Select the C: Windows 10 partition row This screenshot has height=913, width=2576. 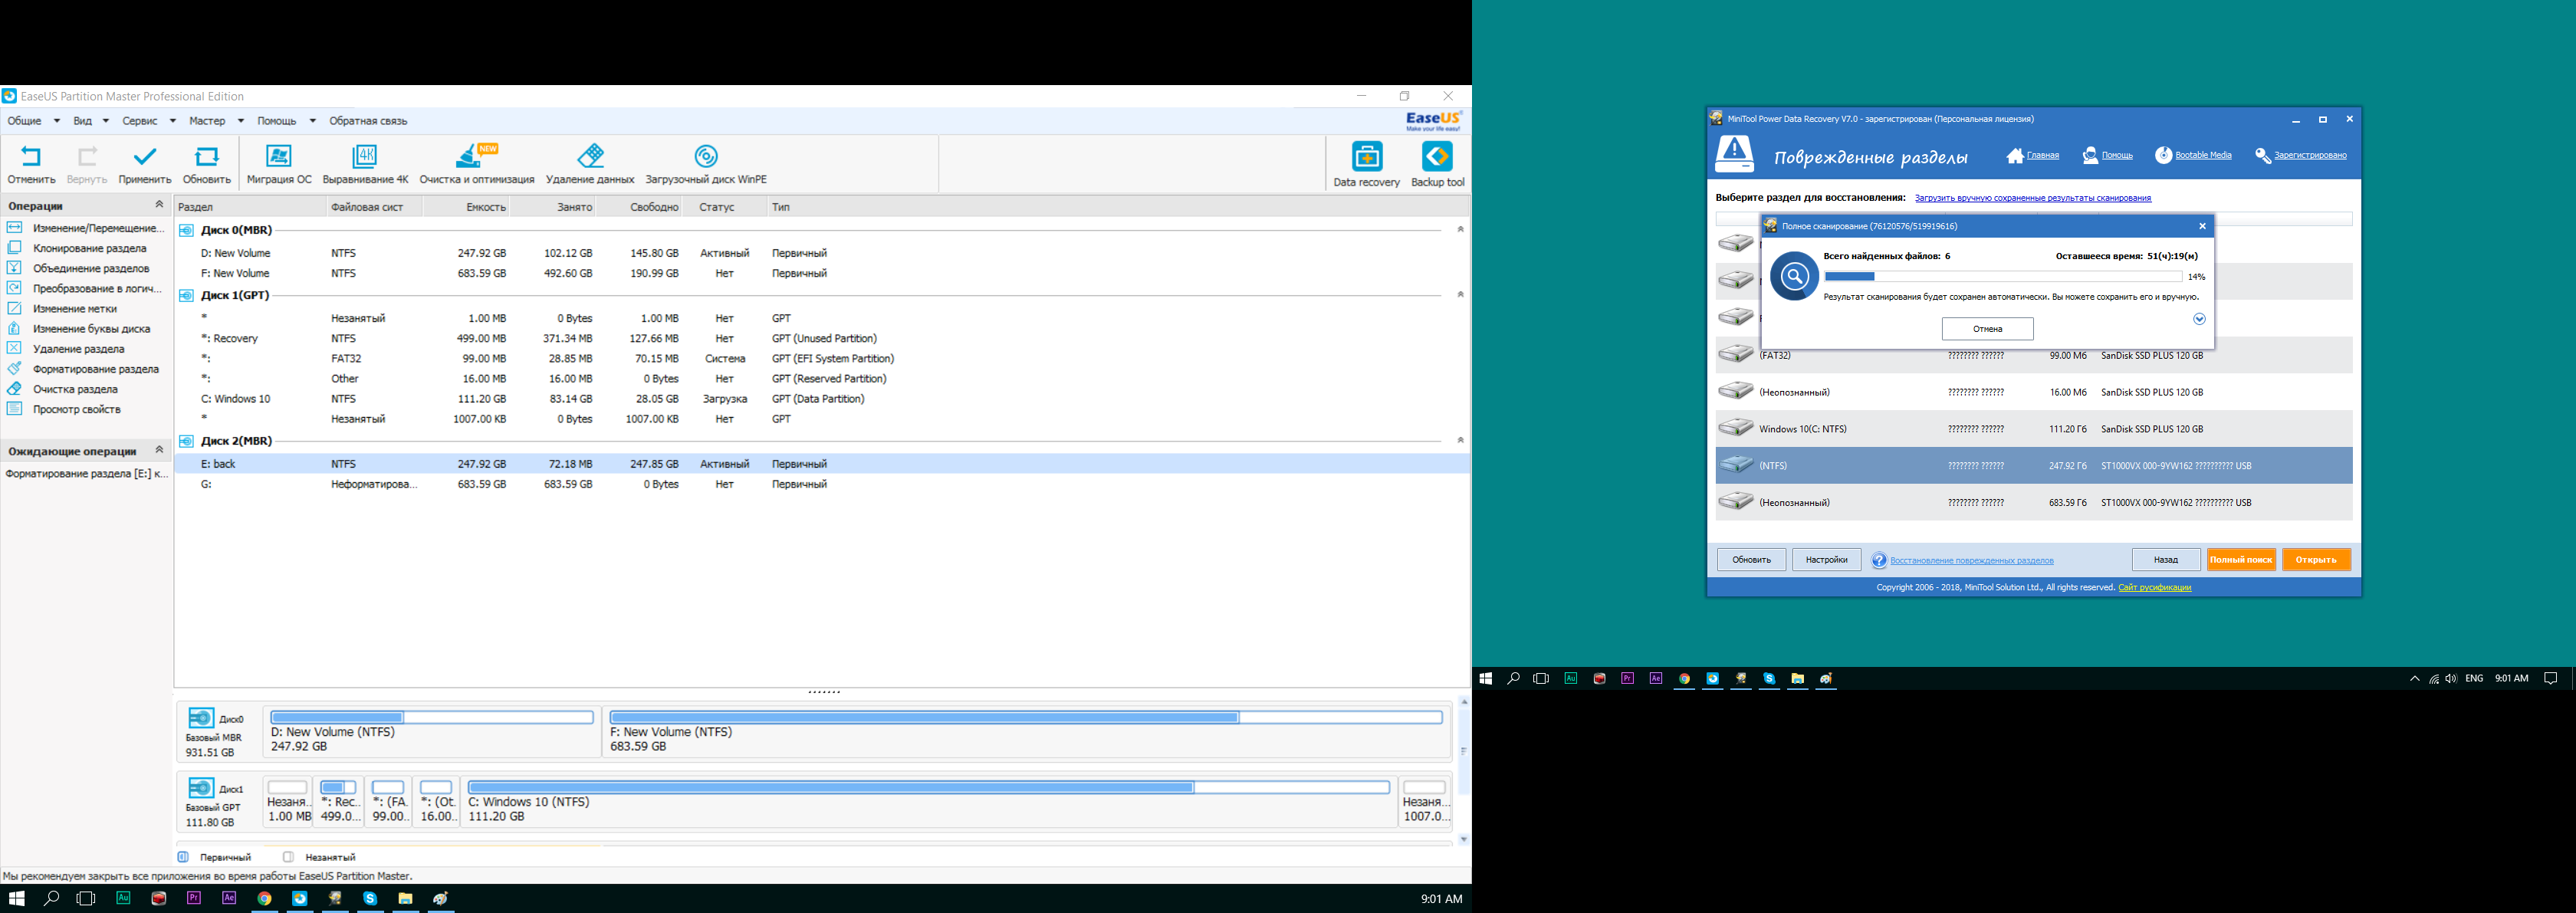point(822,399)
